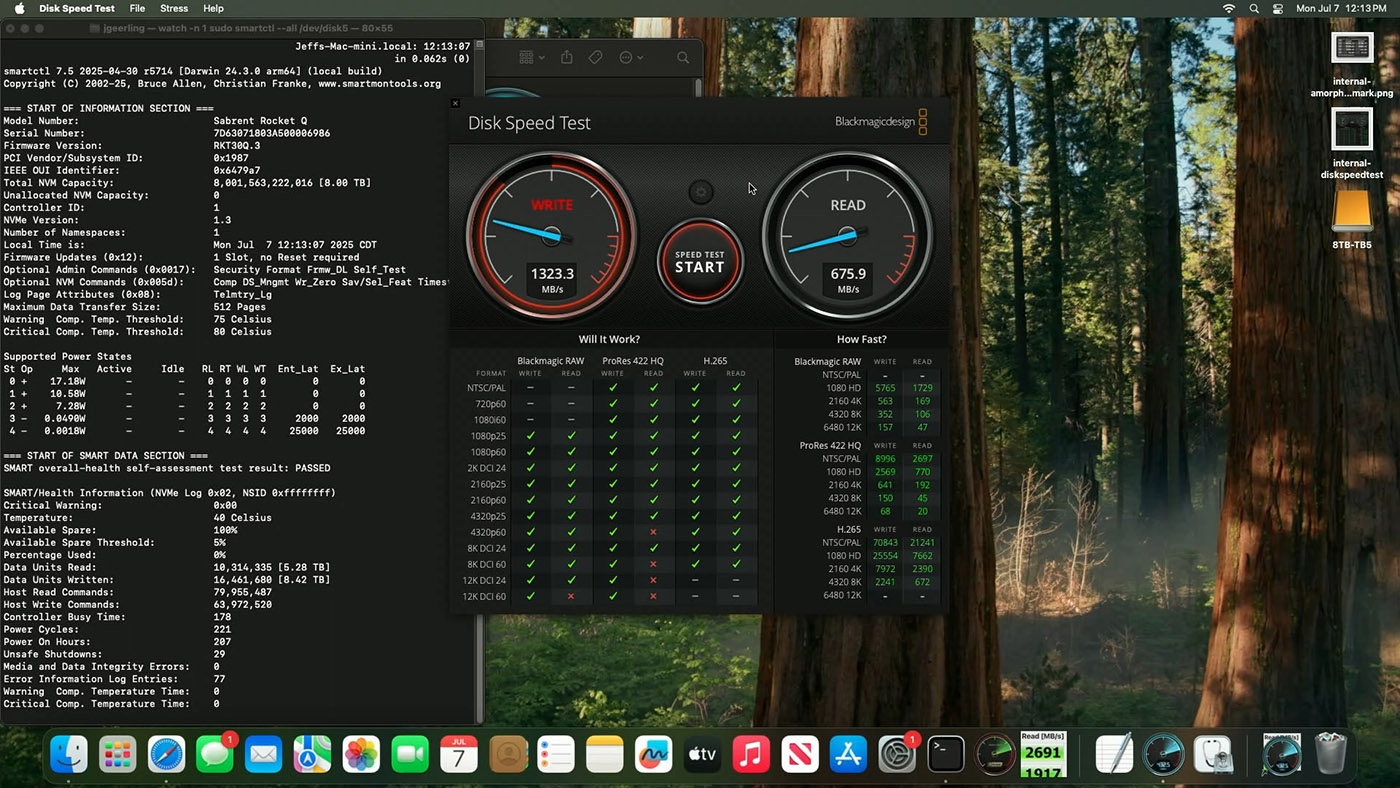Click the "5765" Blackmagic RAW write value

click(x=885, y=387)
